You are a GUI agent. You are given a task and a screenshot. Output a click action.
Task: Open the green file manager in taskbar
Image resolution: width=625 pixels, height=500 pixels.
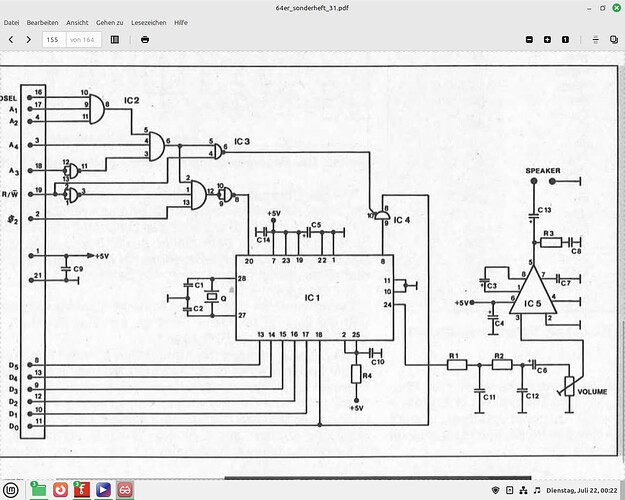37,489
